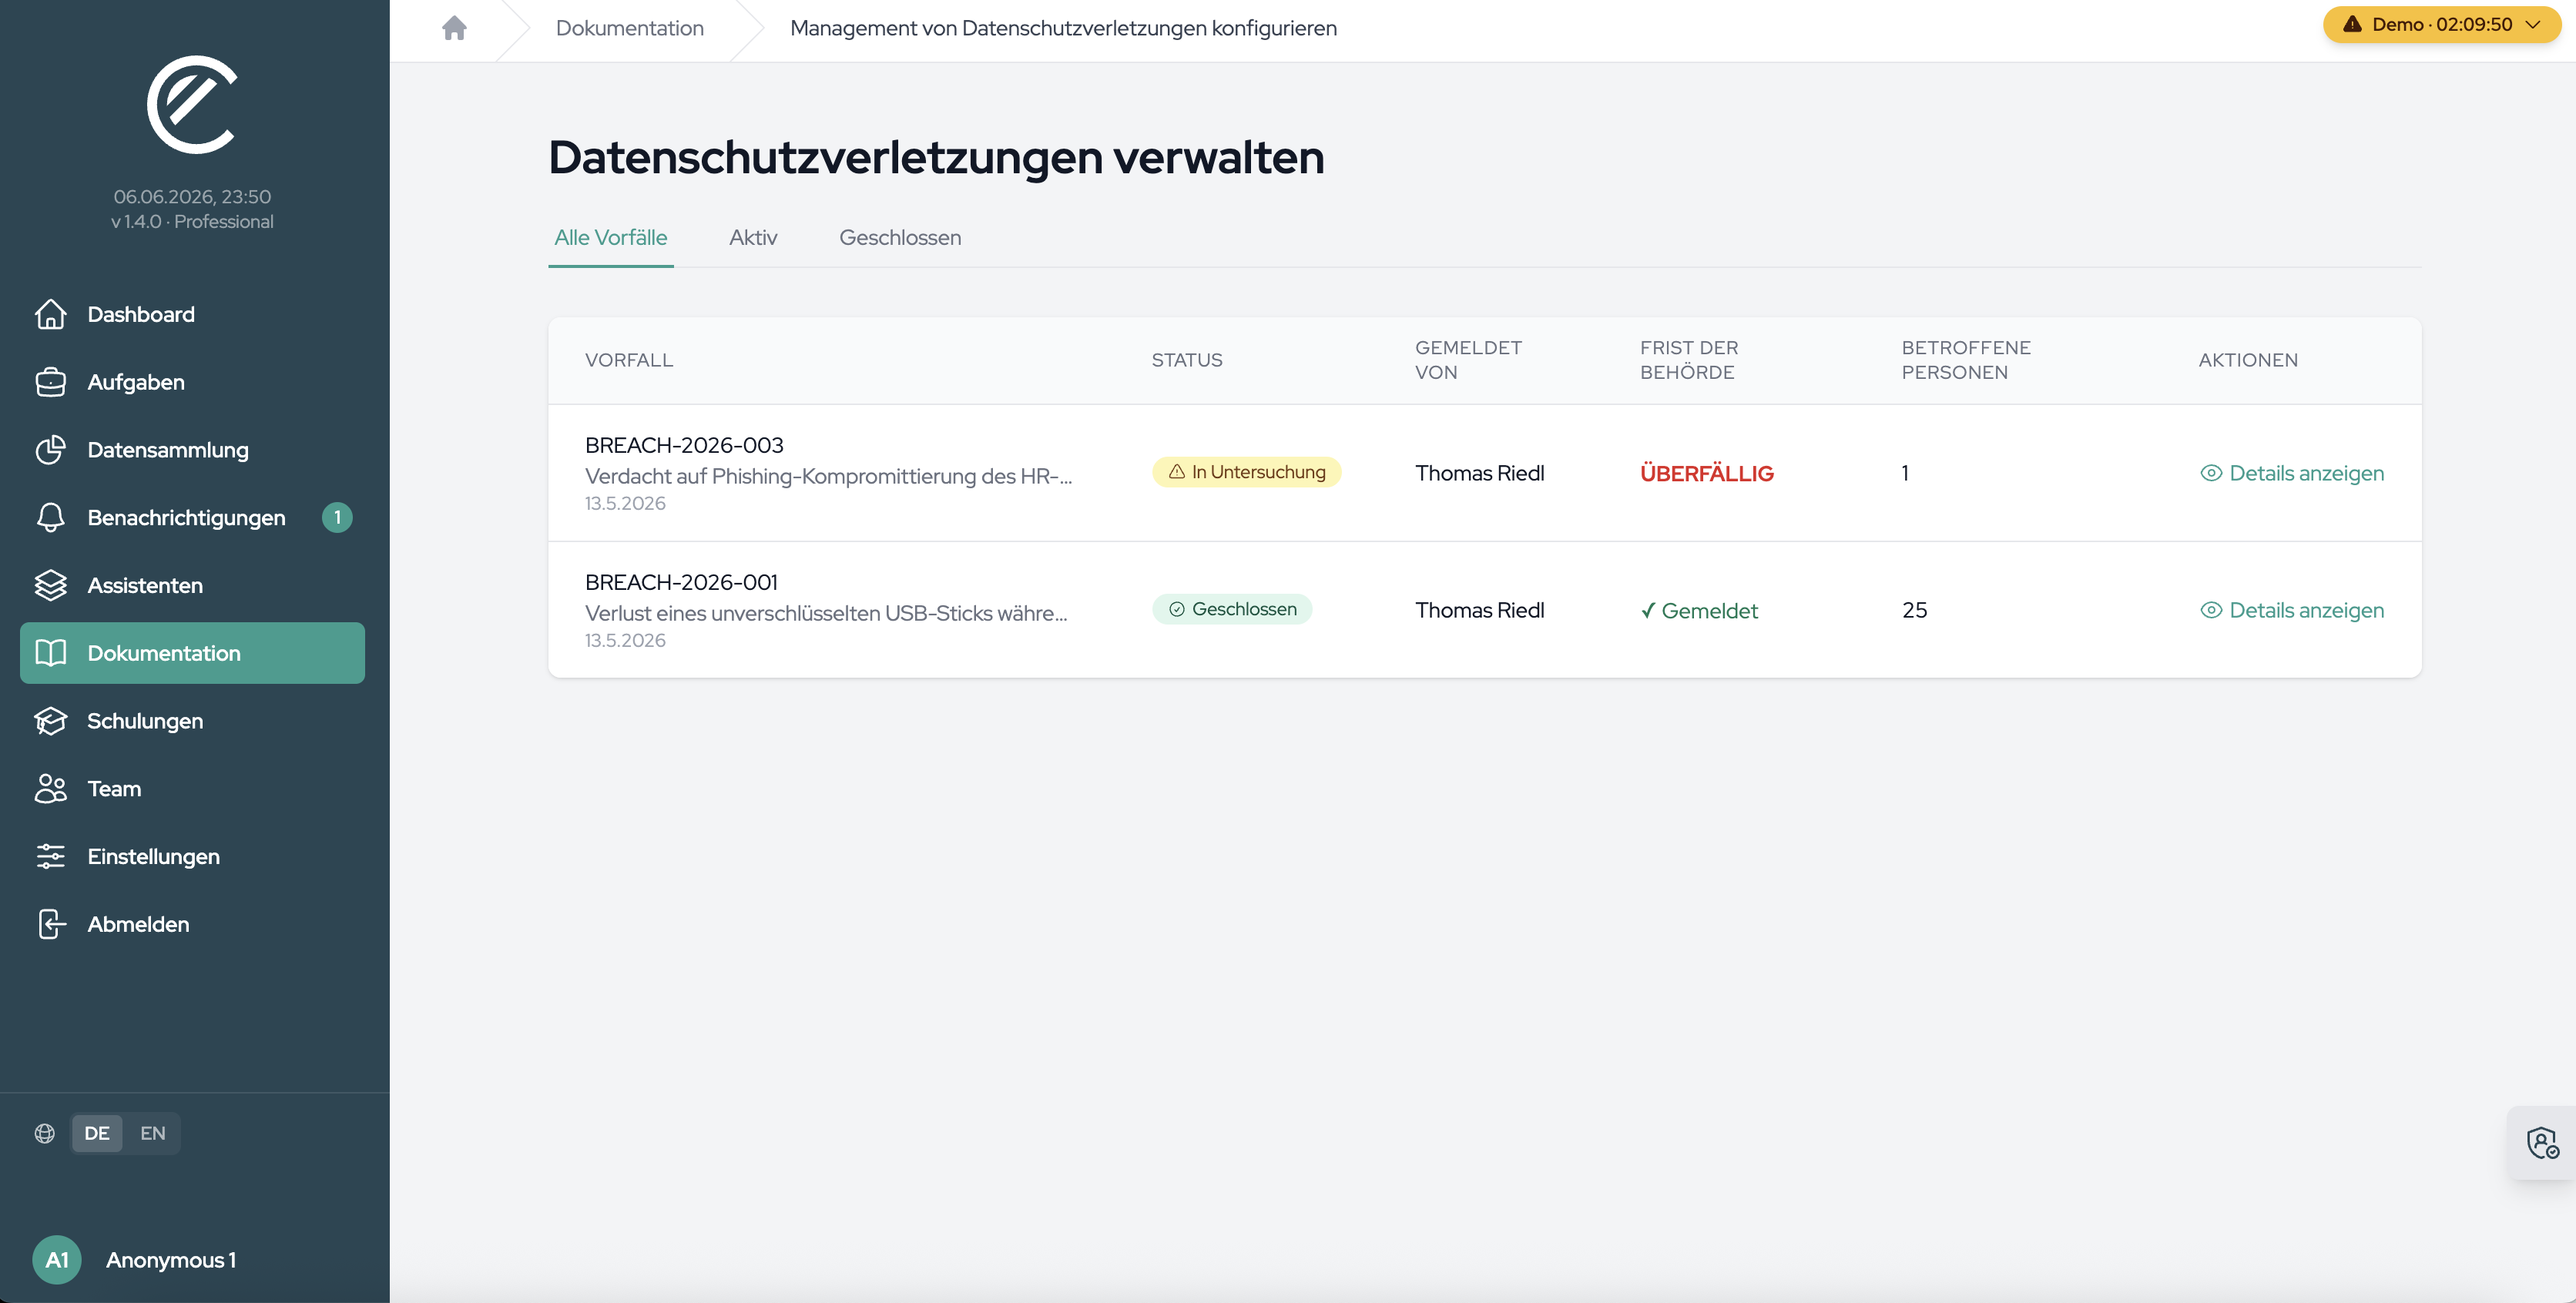Click the STATUS column header

tap(1187, 360)
